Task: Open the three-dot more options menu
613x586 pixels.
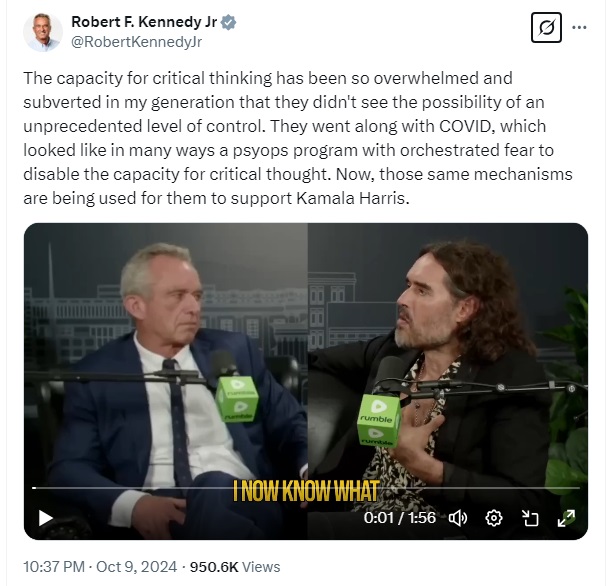Action: point(579,27)
